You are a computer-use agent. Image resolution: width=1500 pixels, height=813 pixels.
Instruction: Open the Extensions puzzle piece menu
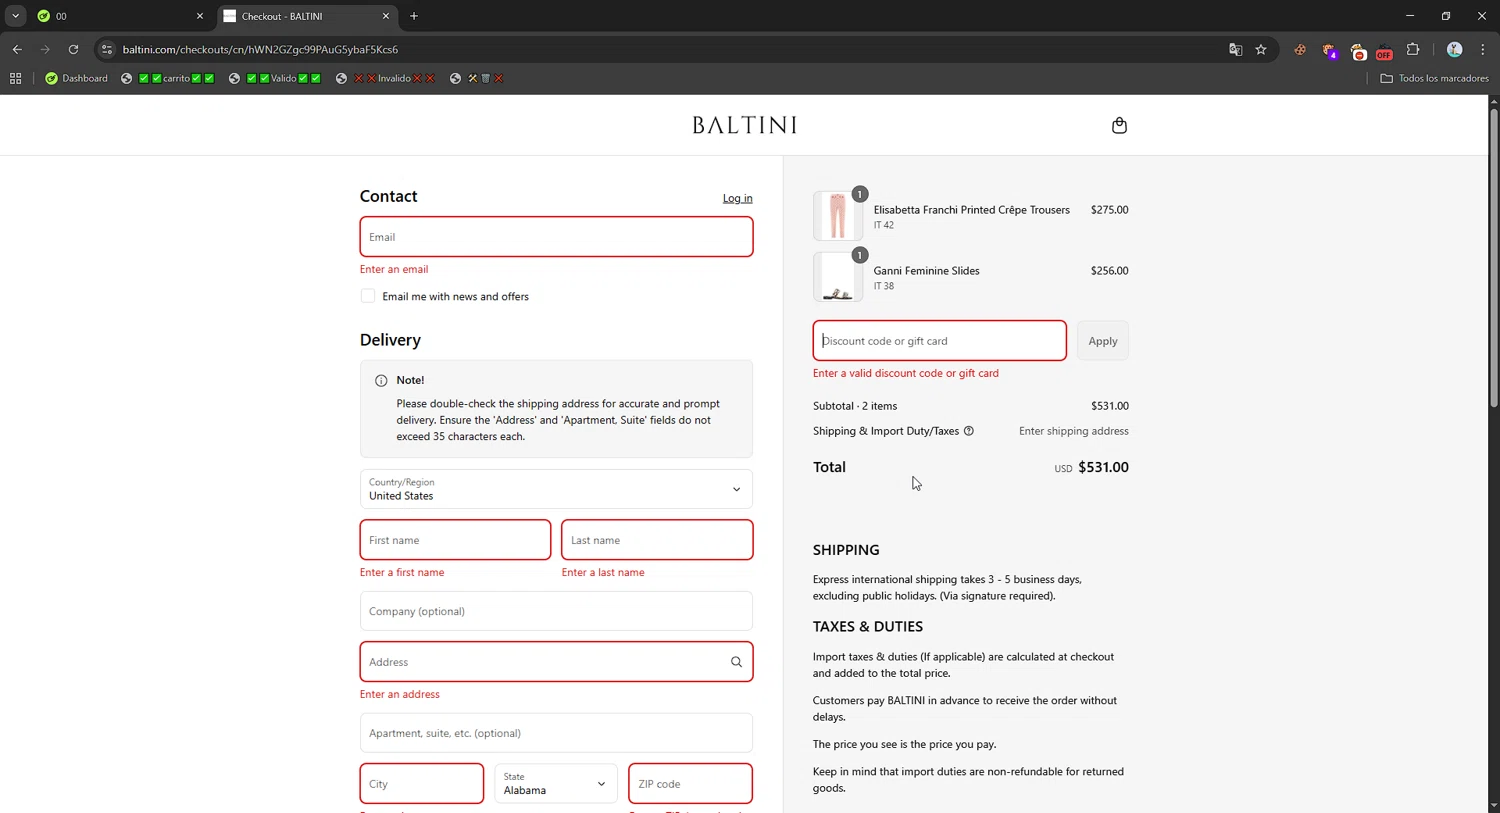coord(1413,49)
